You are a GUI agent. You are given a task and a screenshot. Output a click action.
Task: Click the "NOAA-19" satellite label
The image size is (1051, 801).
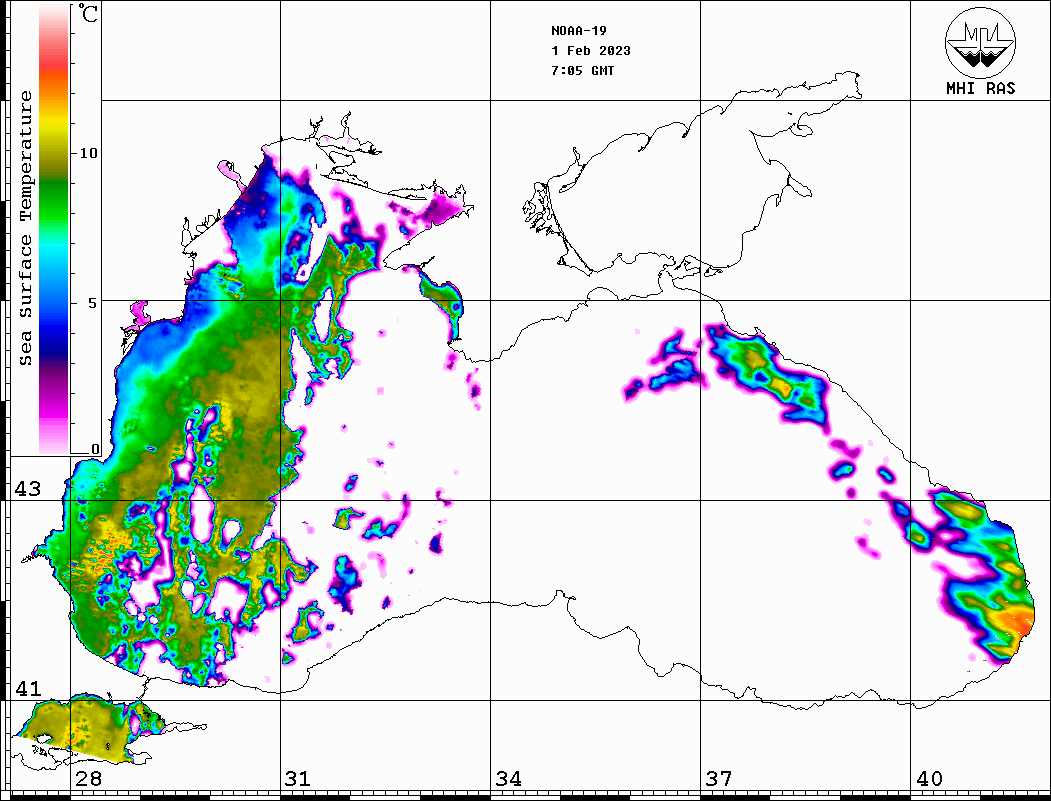tap(578, 31)
